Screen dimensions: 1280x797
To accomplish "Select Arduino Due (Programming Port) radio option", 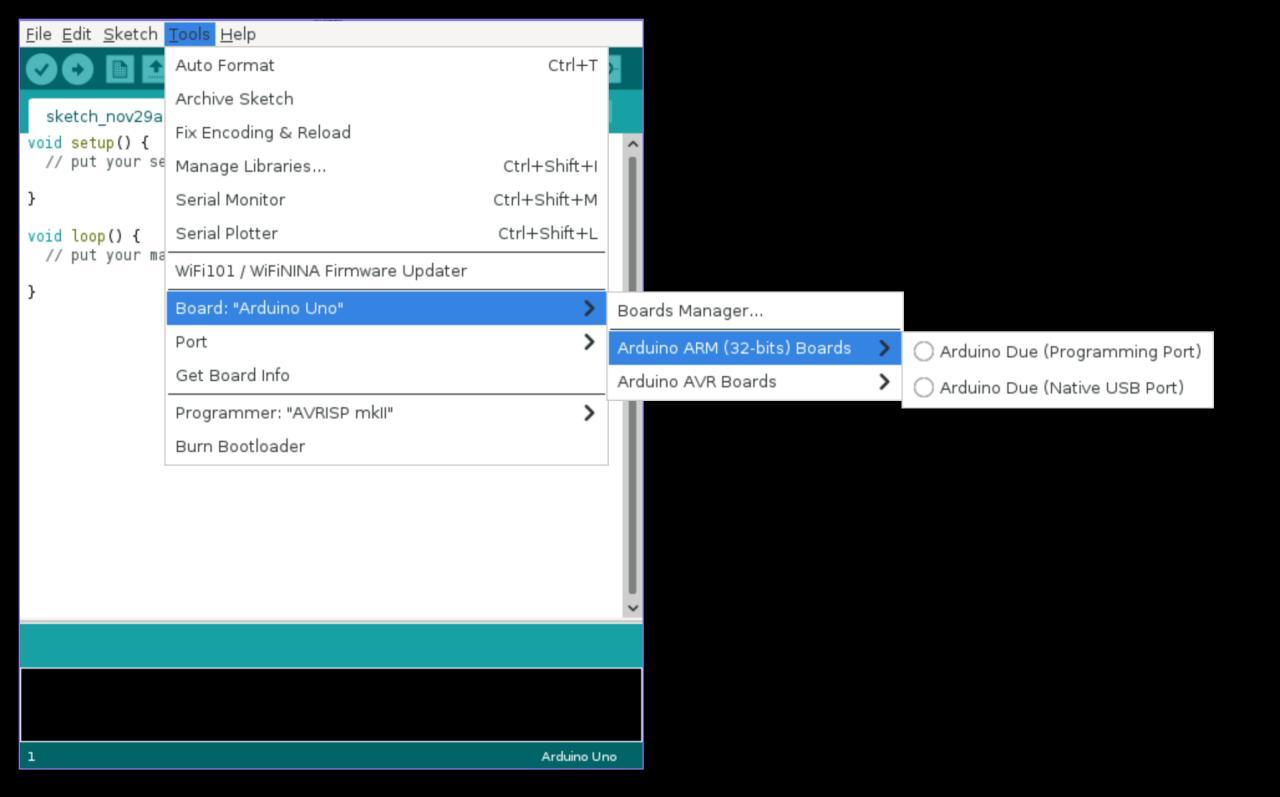I will tap(1057, 351).
